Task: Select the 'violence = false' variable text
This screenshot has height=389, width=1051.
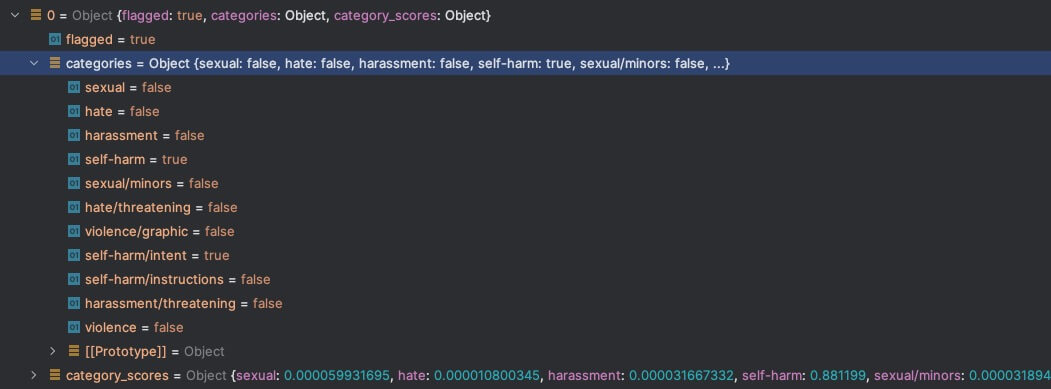Action: 134,327
